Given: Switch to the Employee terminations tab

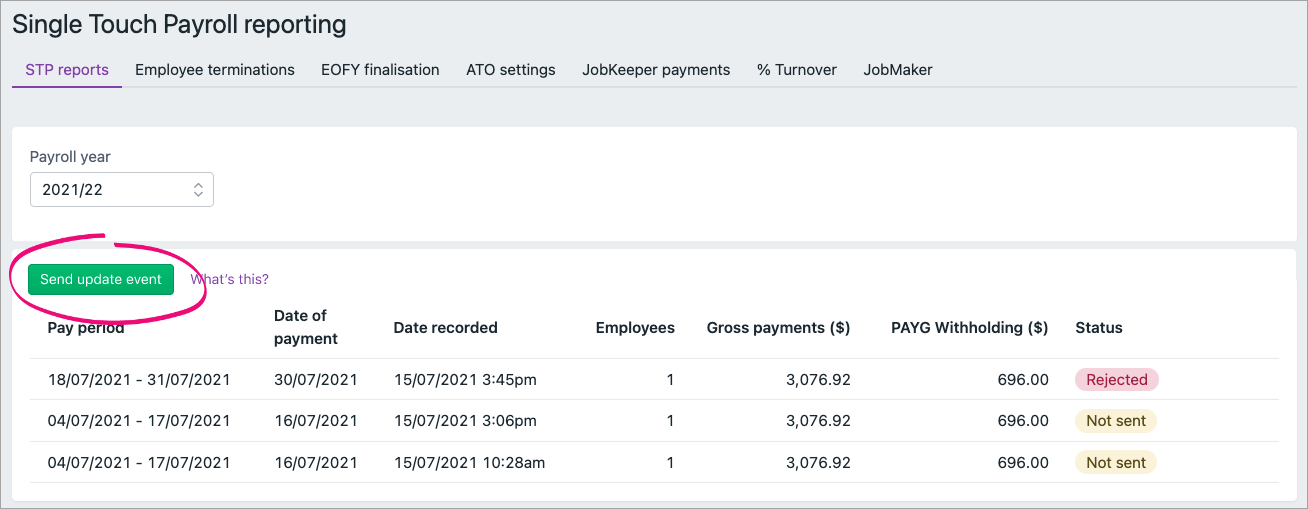Looking at the screenshot, I should (x=215, y=70).
